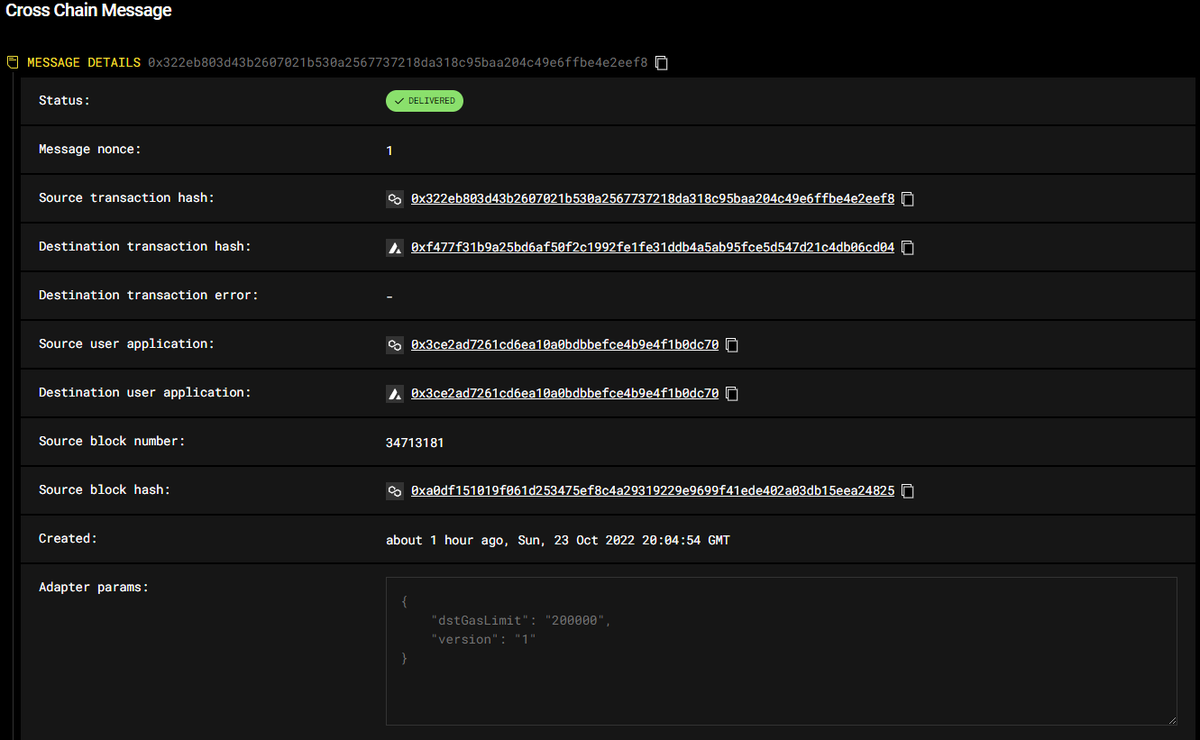
Task: Click the Destination user application: label
Action: click(145, 392)
